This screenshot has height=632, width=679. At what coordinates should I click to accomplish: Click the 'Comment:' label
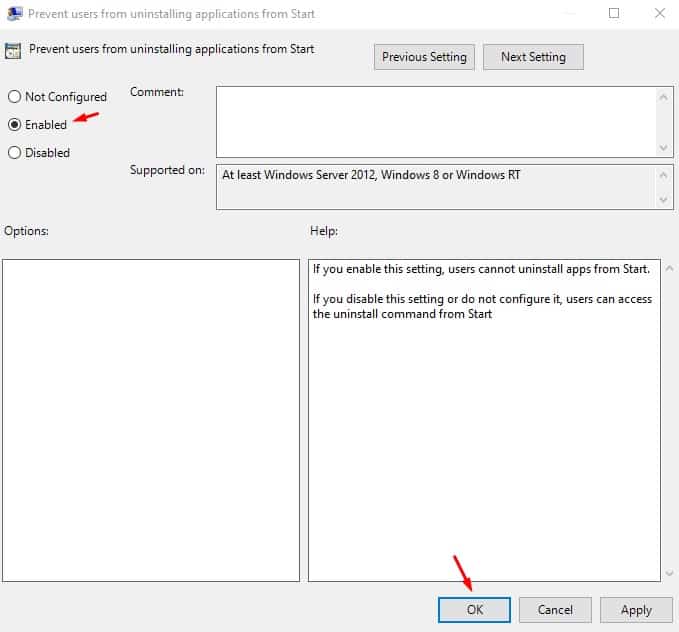point(157,92)
